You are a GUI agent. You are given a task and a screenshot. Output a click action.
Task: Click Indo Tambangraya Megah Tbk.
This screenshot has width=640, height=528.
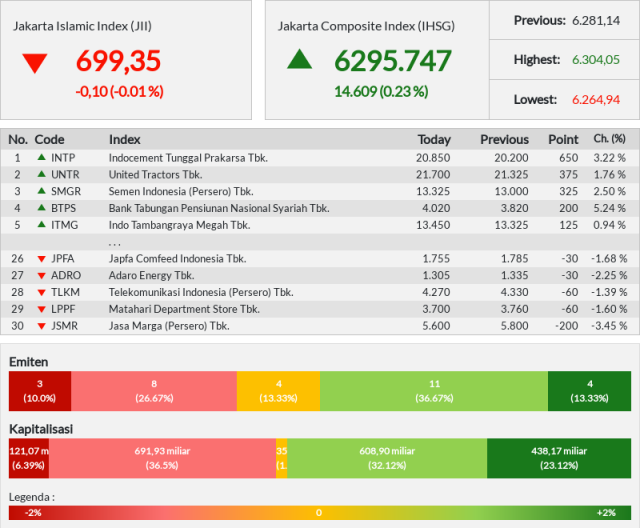tap(180, 224)
